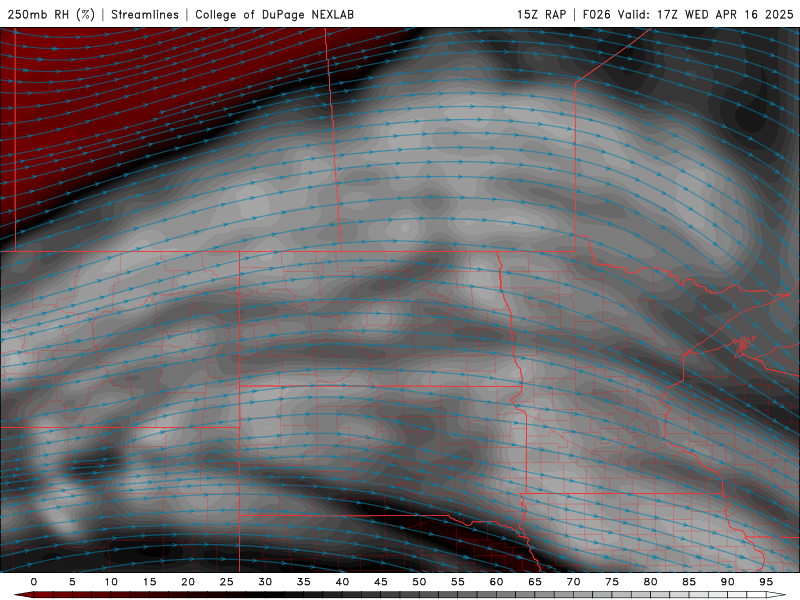Viewport: 800px width, 600px height.
Task: Click "F026 Valid: 17Z WED APR 16 2025" text
Action: pyautogui.click(x=688, y=14)
